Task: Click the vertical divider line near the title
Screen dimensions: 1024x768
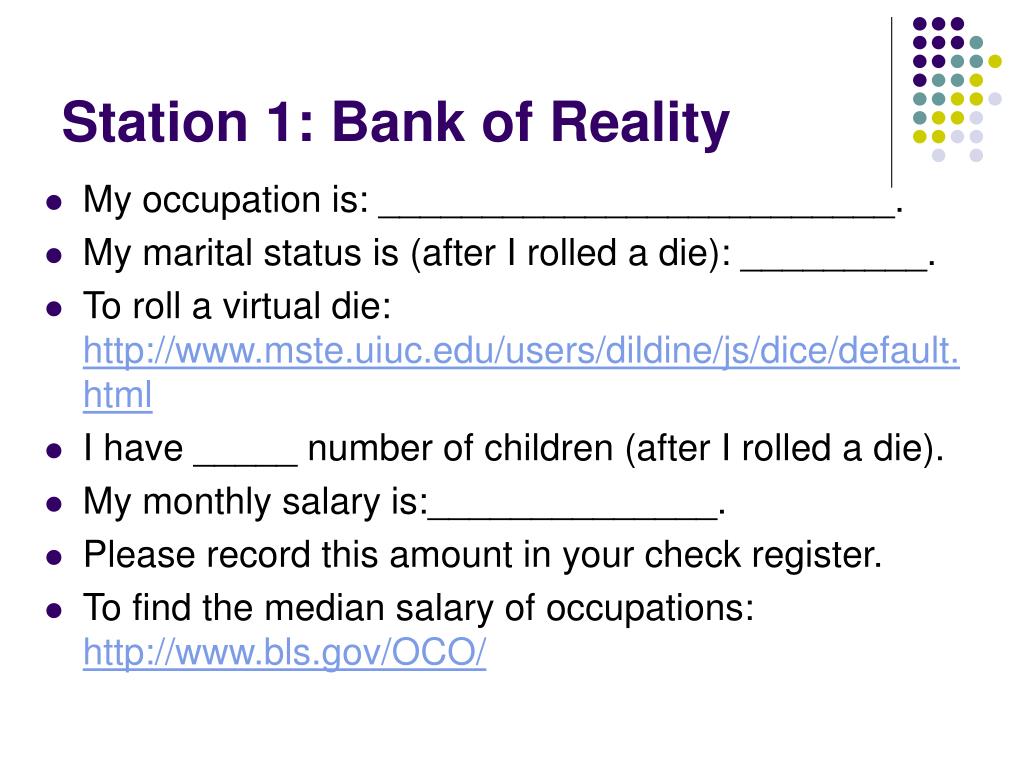Action: tap(892, 103)
